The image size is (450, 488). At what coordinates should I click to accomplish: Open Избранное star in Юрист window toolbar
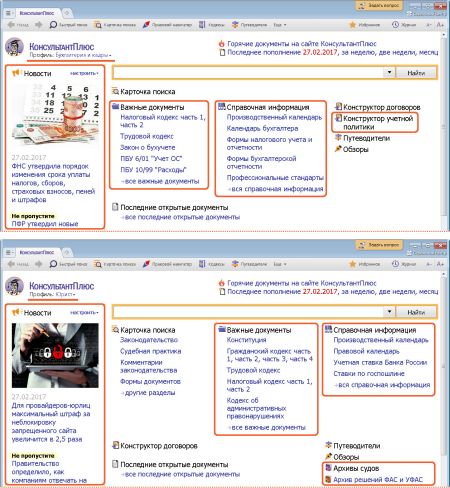click(352, 264)
